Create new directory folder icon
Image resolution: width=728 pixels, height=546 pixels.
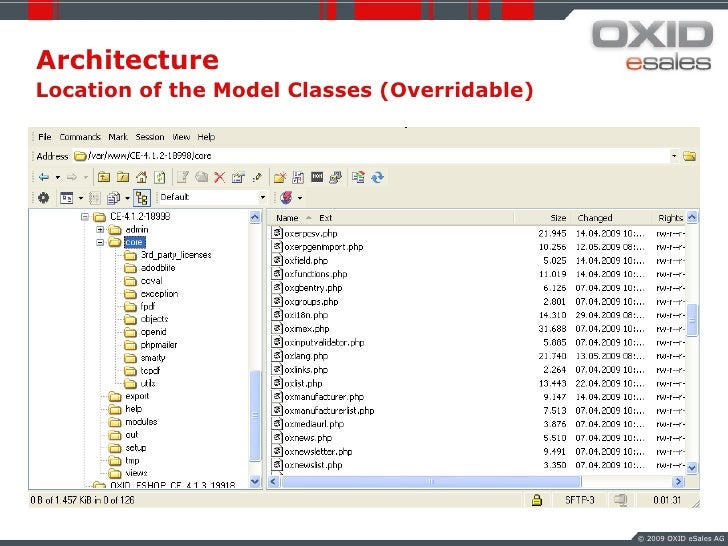point(280,177)
